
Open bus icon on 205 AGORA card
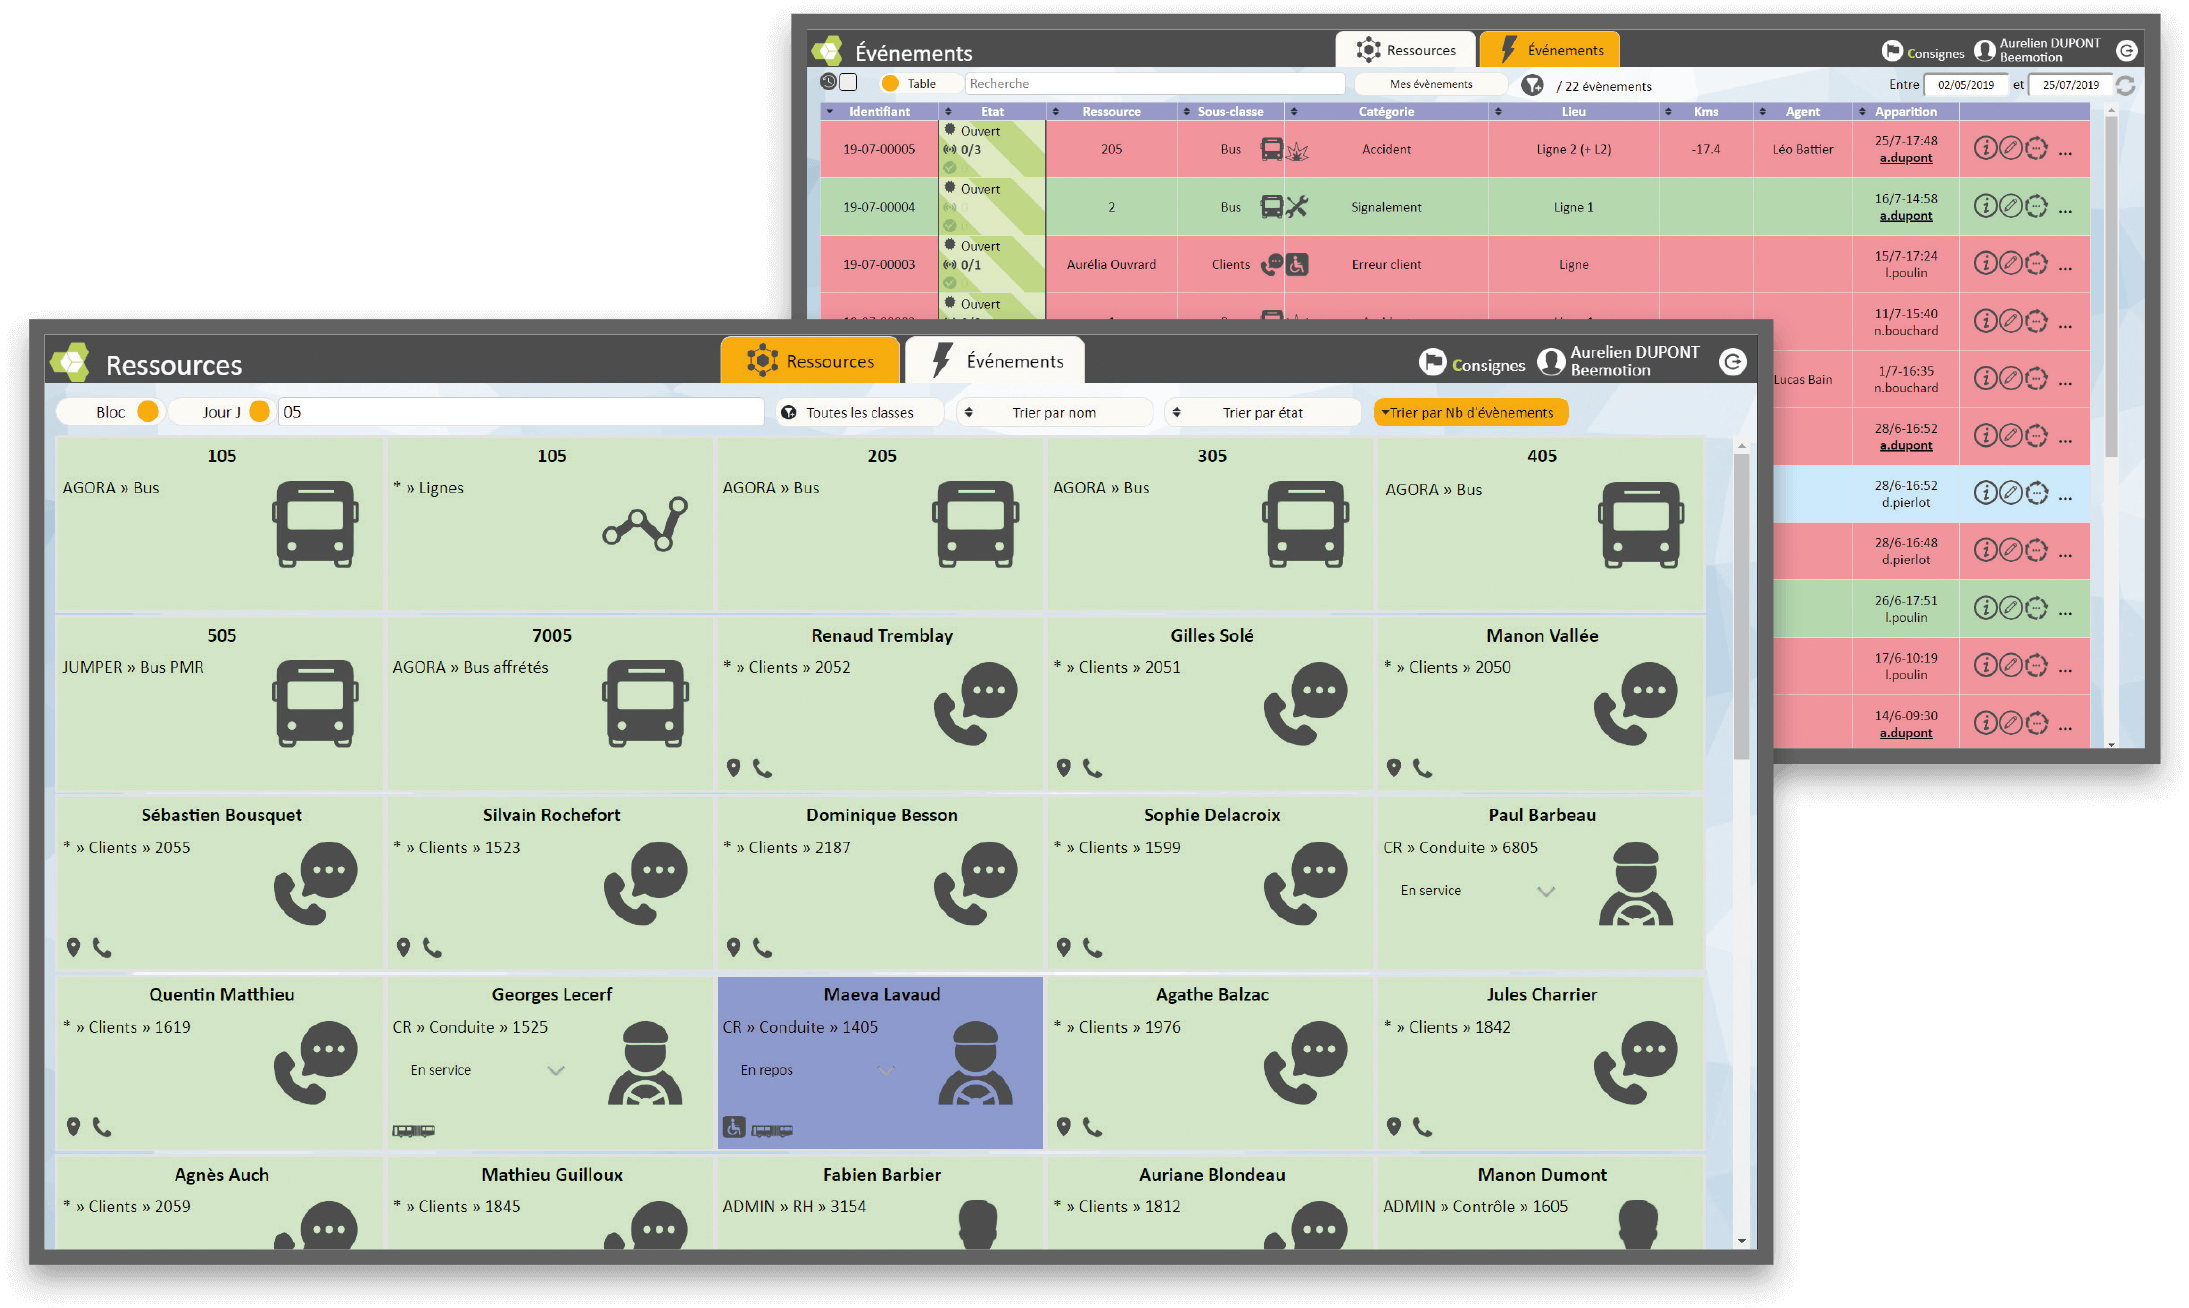click(x=975, y=524)
